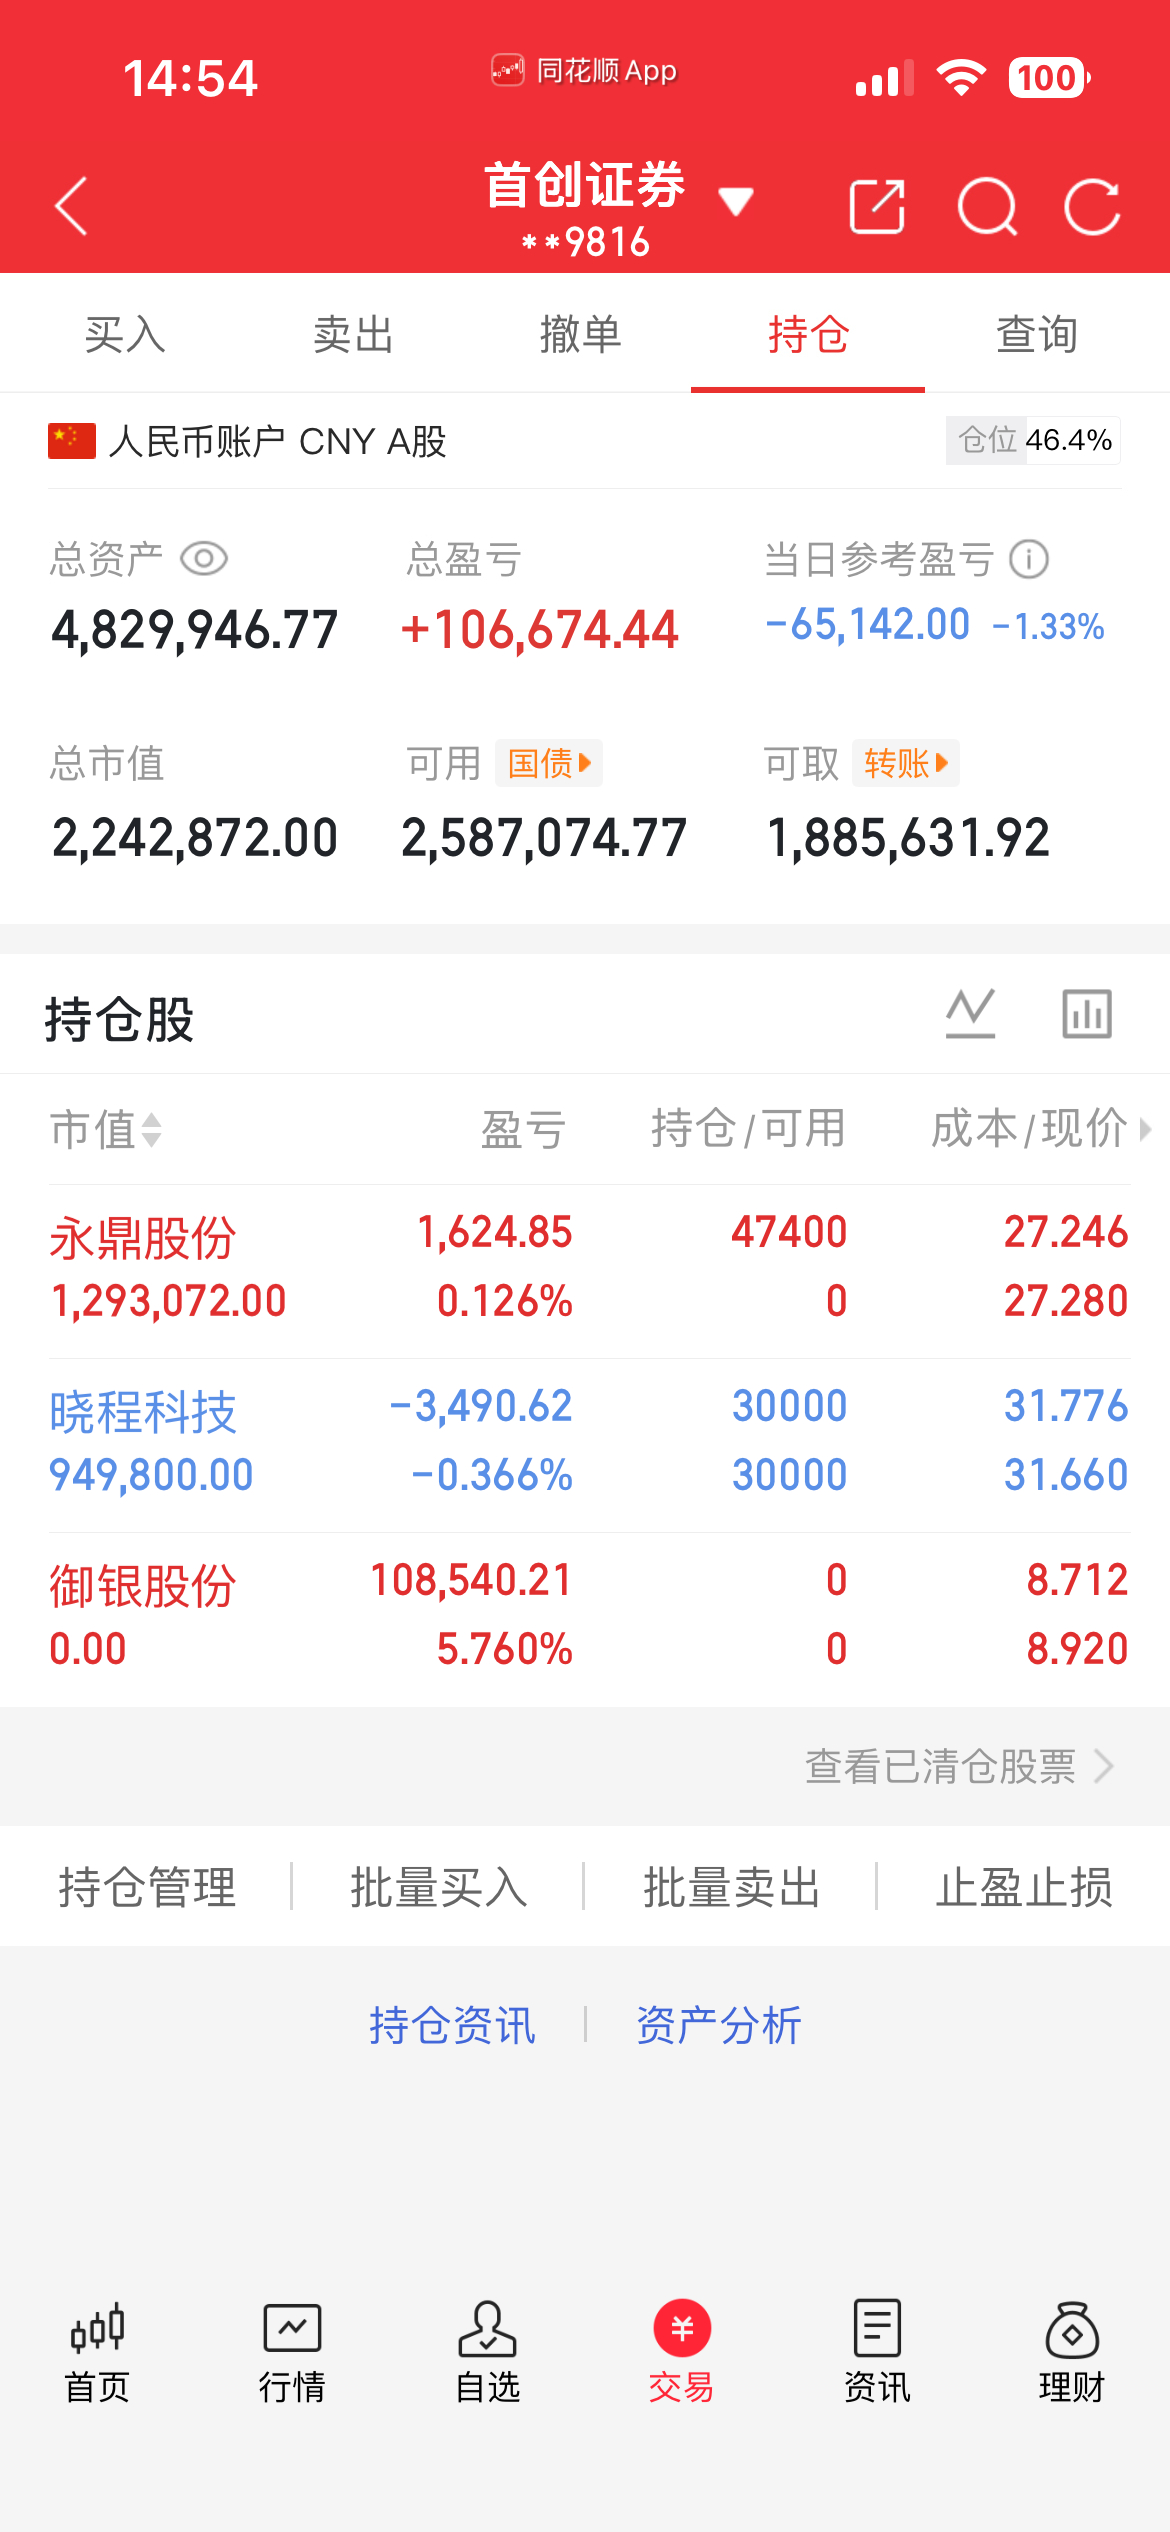The image size is (1170, 2532).
Task: Open 止盈止损 settings
Action: 1024,1888
